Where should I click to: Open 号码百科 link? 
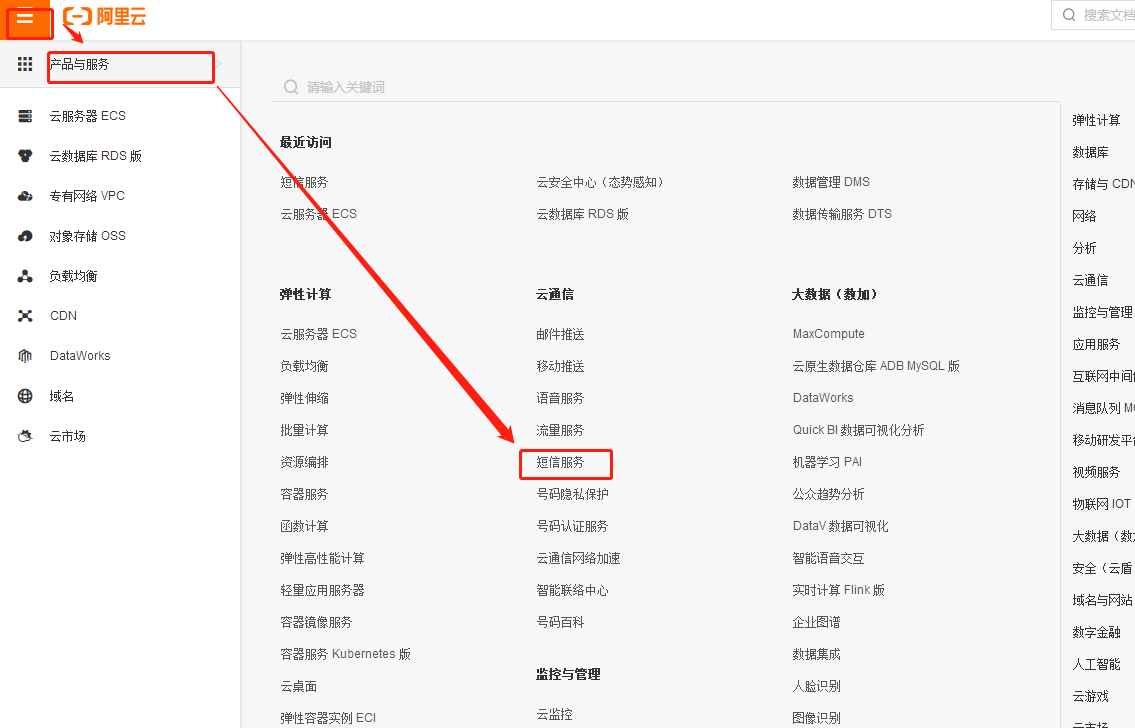pos(560,622)
